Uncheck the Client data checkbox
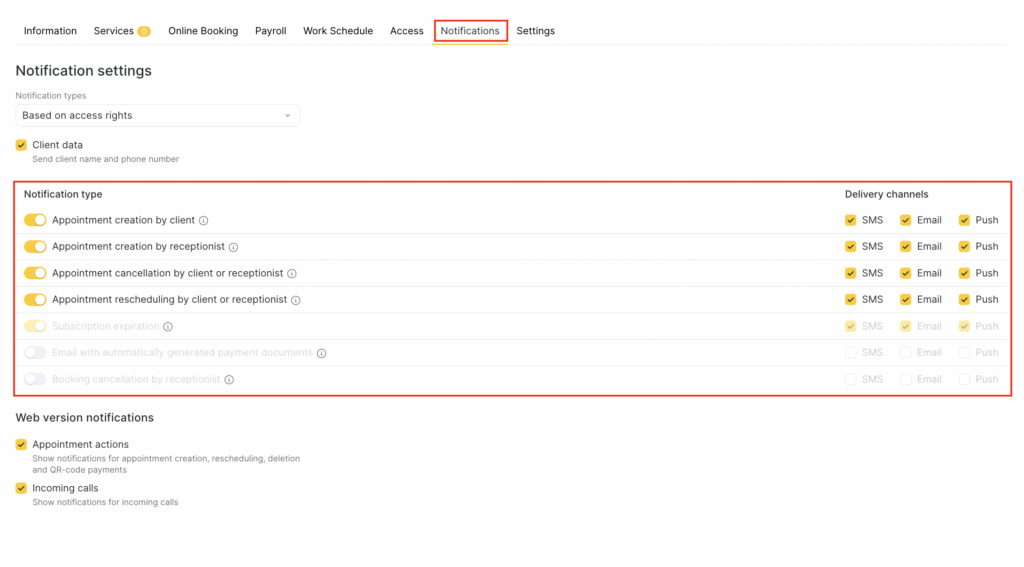Viewport: 1024px width, 567px height. tap(21, 145)
